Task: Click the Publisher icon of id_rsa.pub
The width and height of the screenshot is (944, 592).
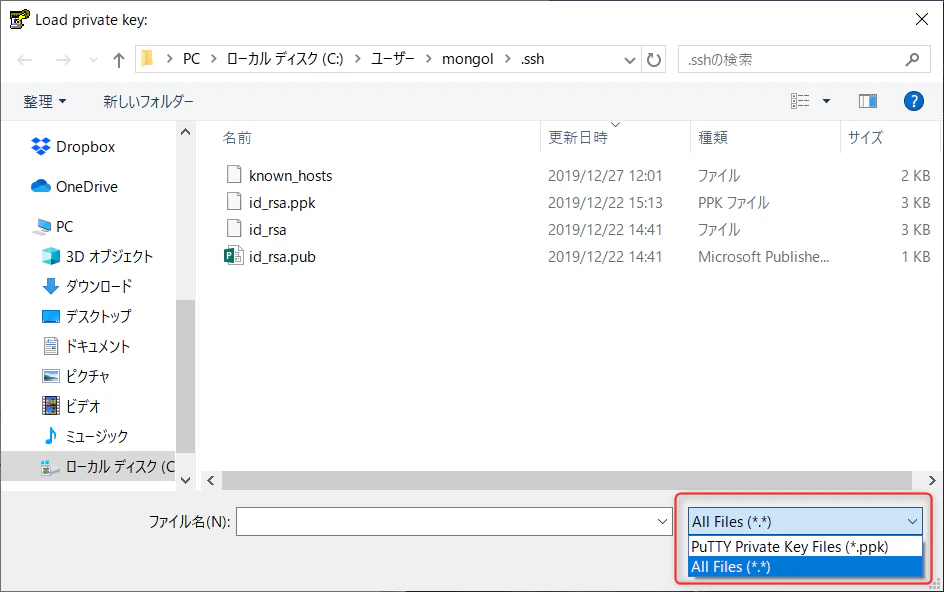Action: [x=234, y=256]
